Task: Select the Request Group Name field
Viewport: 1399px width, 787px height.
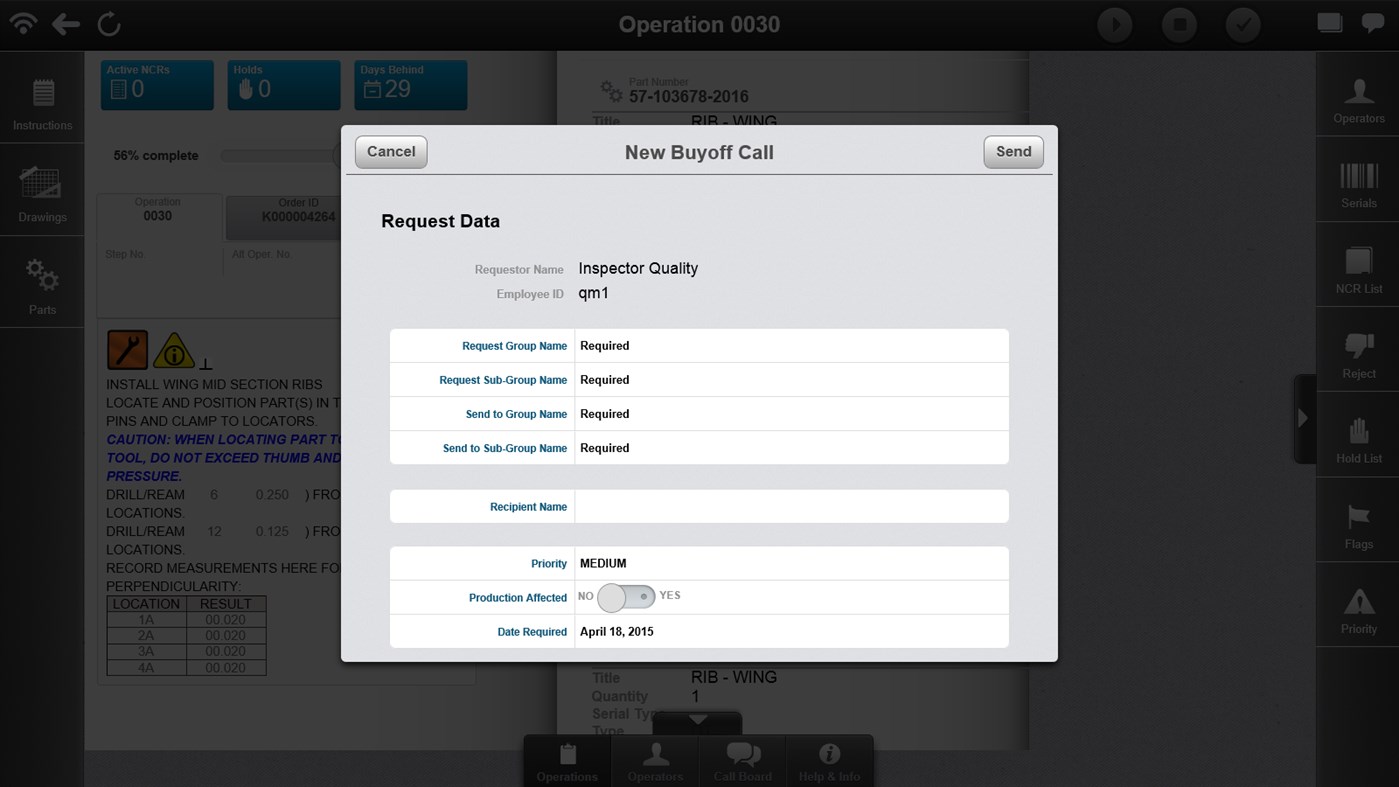Action: 790,346
